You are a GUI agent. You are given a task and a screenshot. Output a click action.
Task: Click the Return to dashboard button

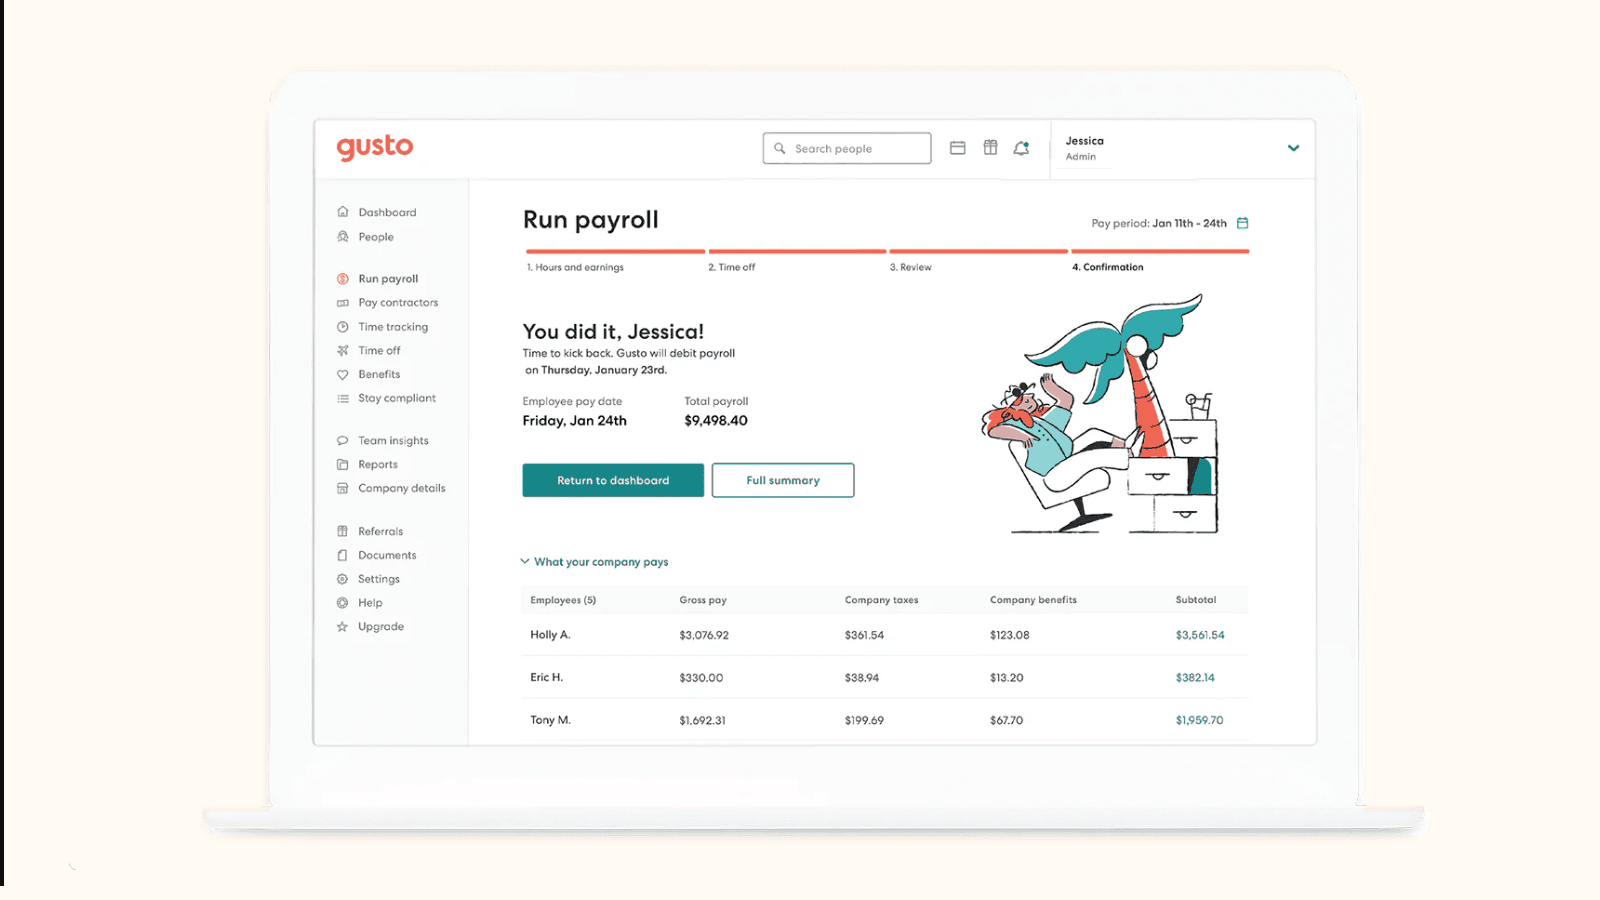[x=612, y=480]
